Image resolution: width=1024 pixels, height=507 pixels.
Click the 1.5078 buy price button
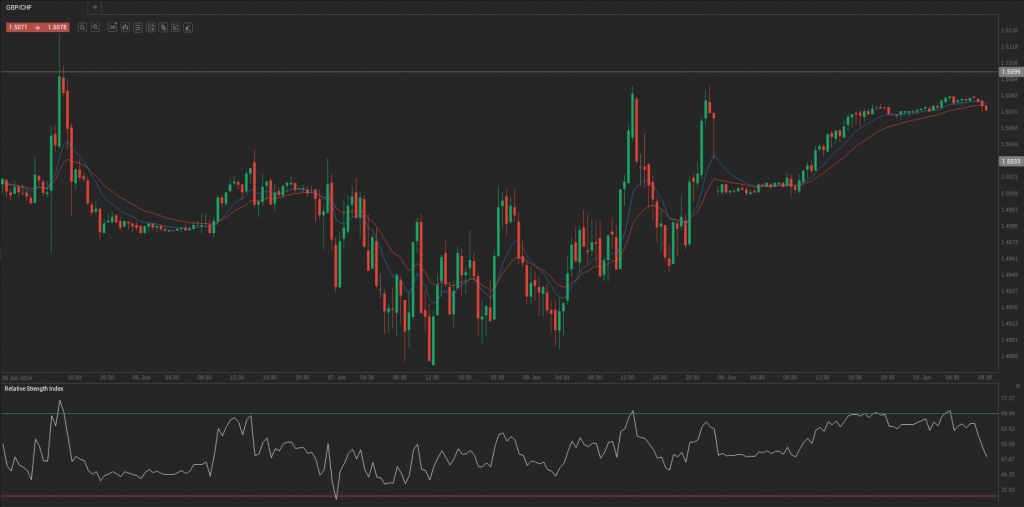click(56, 27)
